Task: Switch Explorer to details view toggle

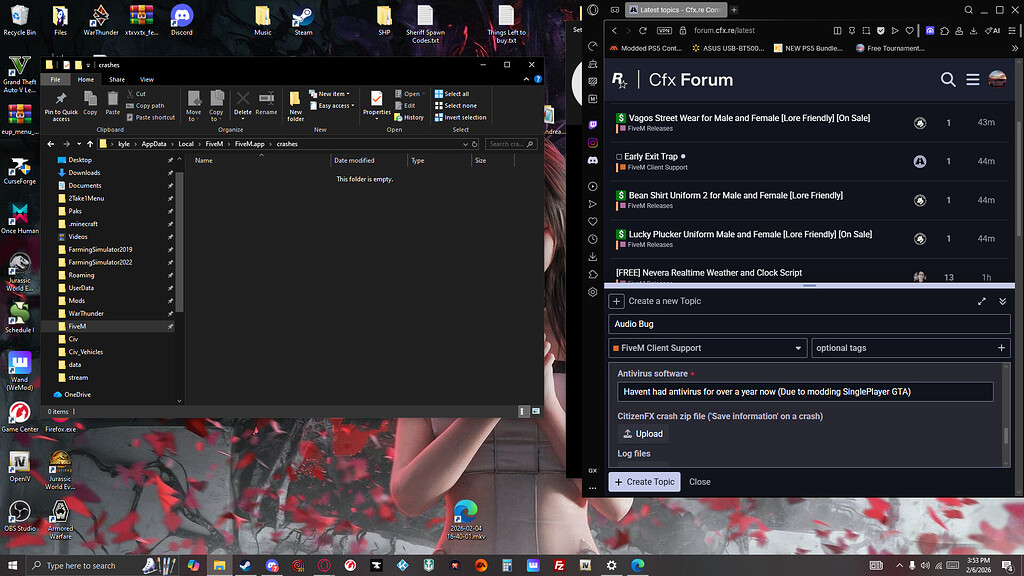Action: point(522,411)
